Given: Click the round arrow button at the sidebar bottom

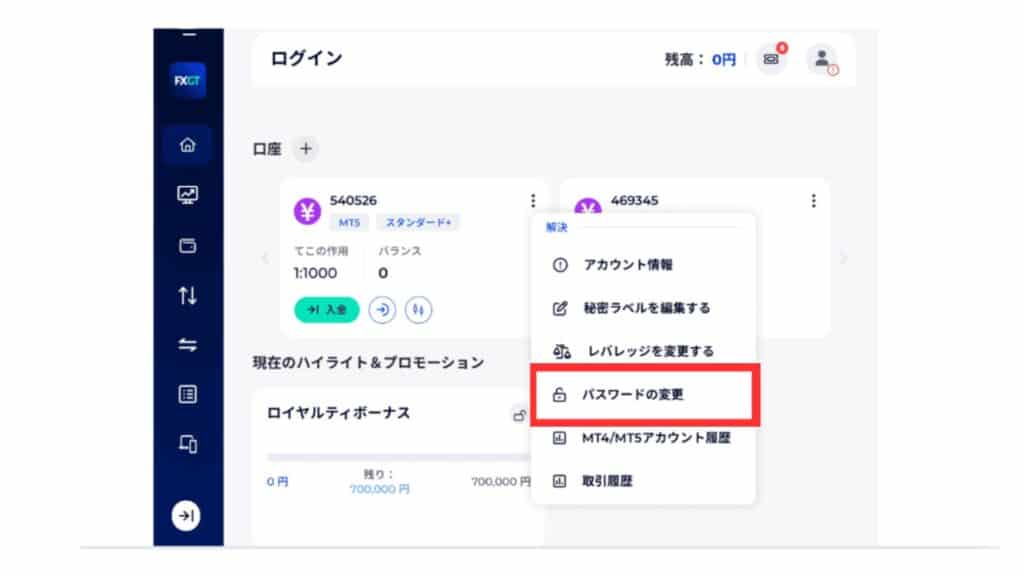Looking at the screenshot, I should coord(186,516).
